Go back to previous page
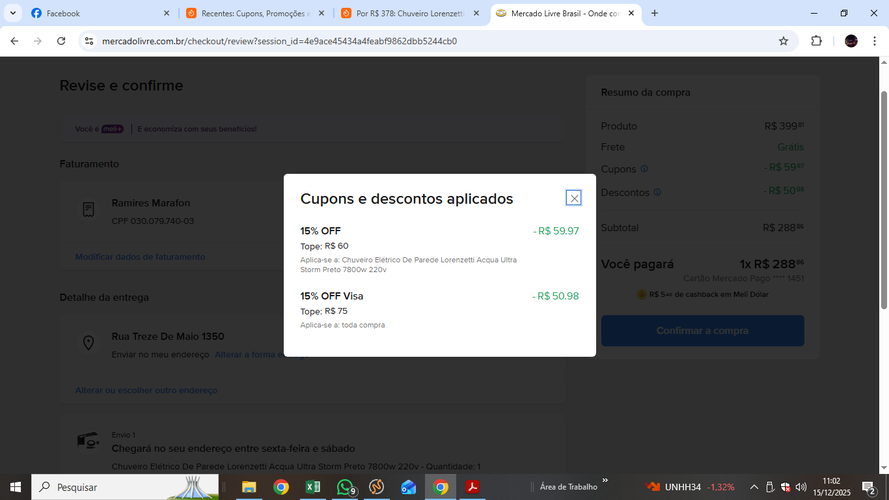 (14, 41)
